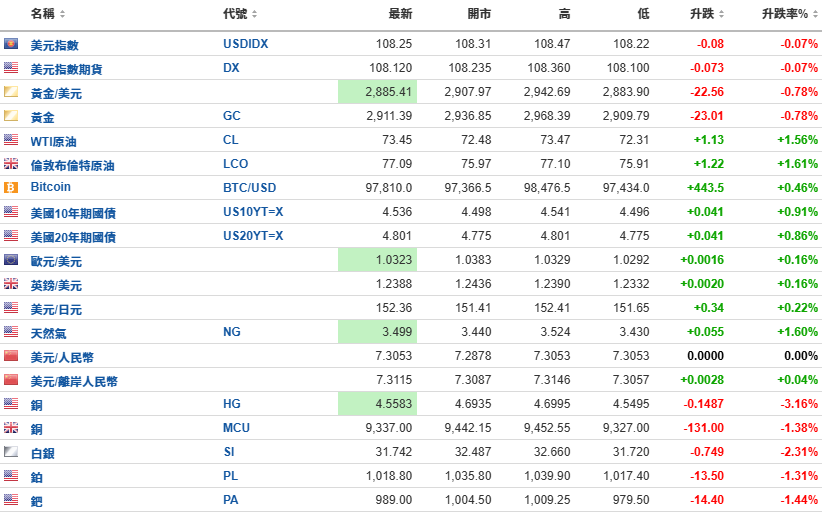Image resolution: width=822 pixels, height=516 pixels.
Task: Open the 美國10年期國債 link
Action: [x=73, y=213]
